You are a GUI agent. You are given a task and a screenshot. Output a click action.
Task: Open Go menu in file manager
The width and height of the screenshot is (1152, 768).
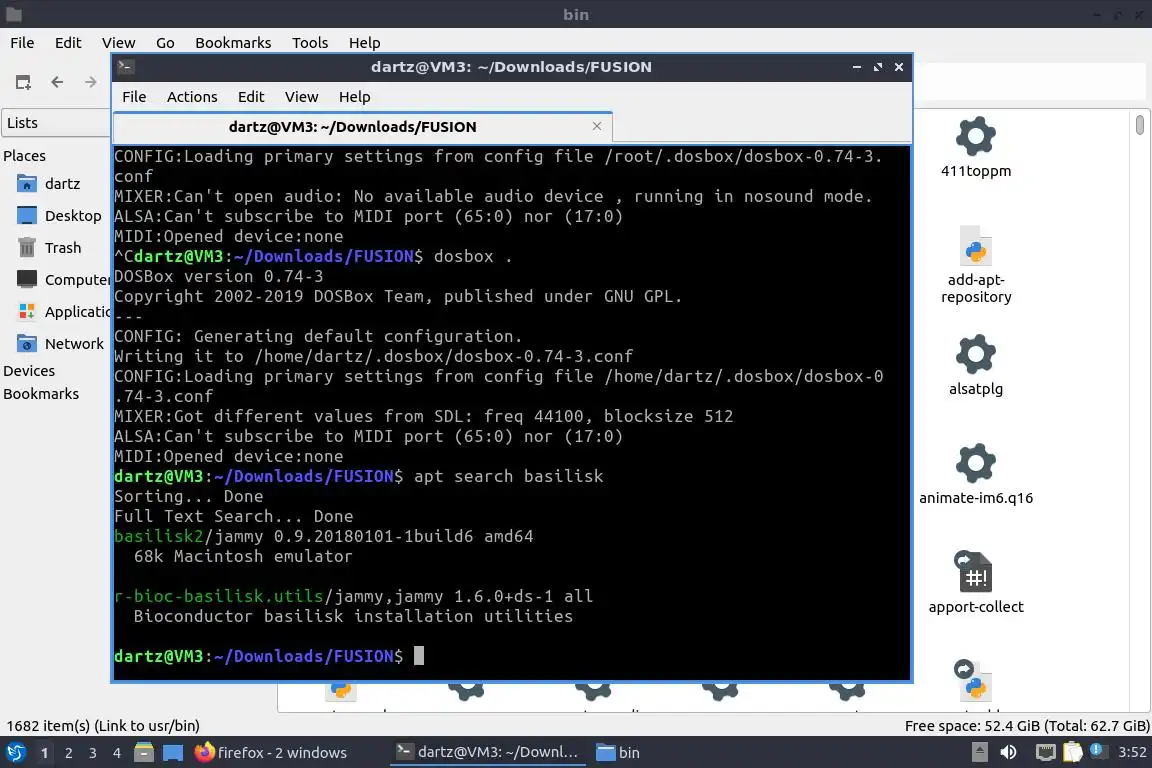(165, 43)
